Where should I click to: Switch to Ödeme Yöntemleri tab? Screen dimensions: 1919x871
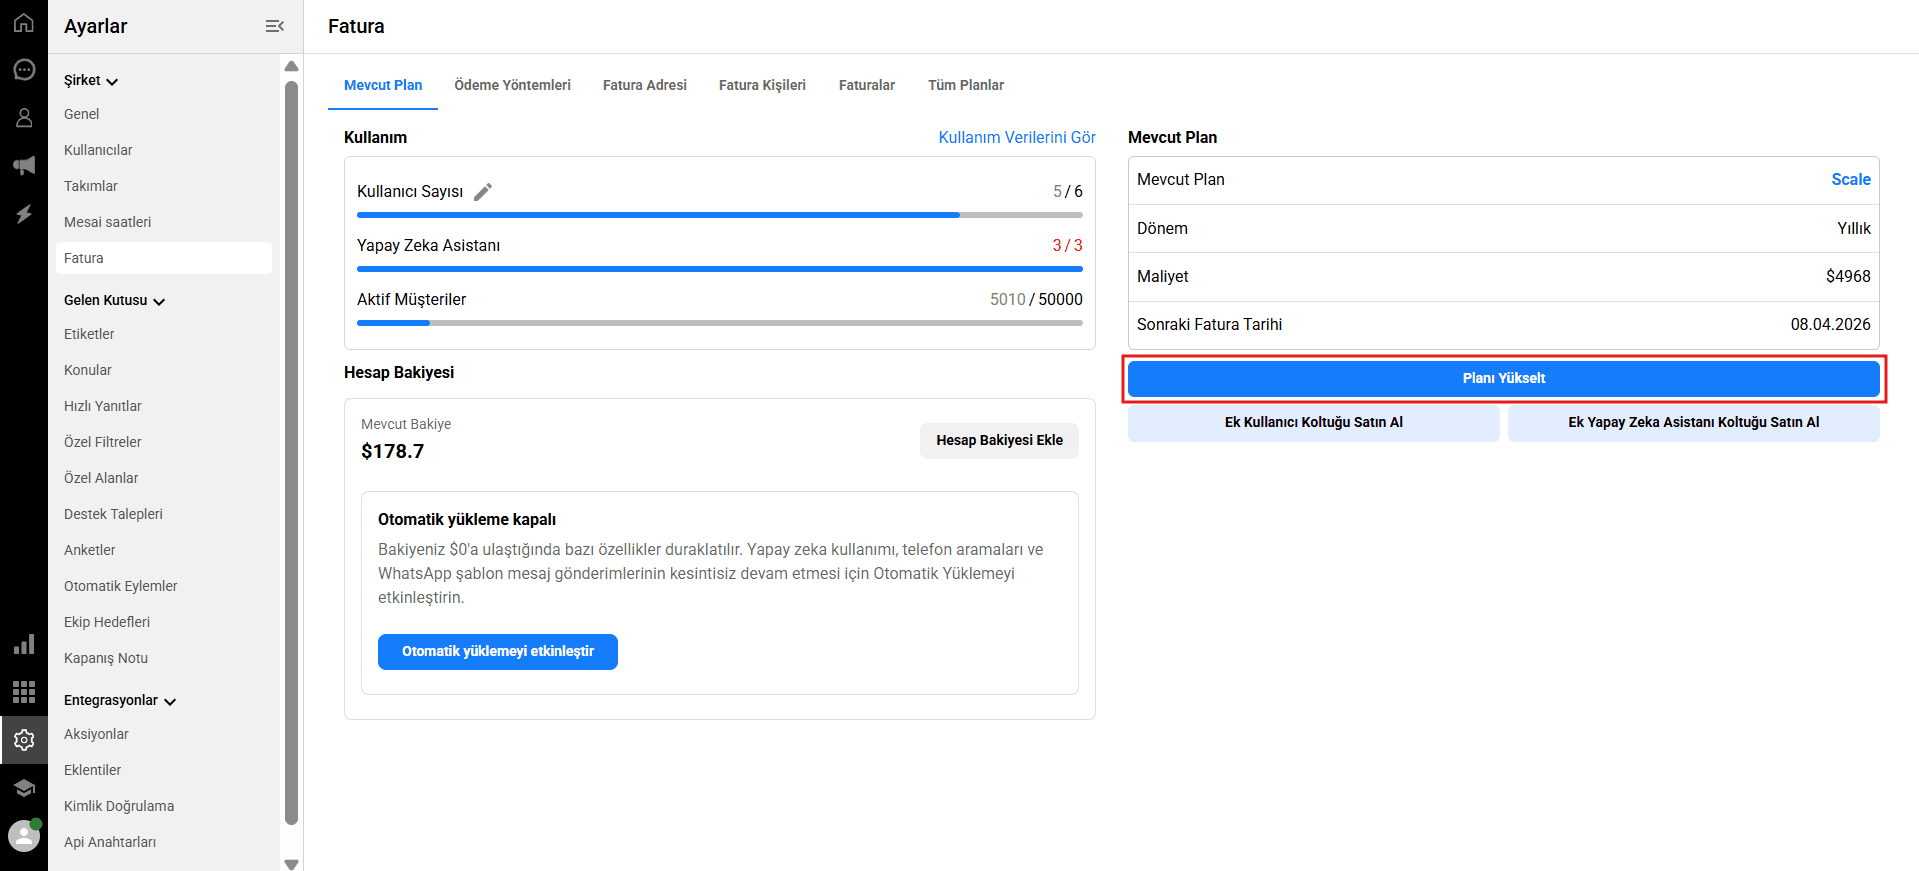[x=512, y=85]
